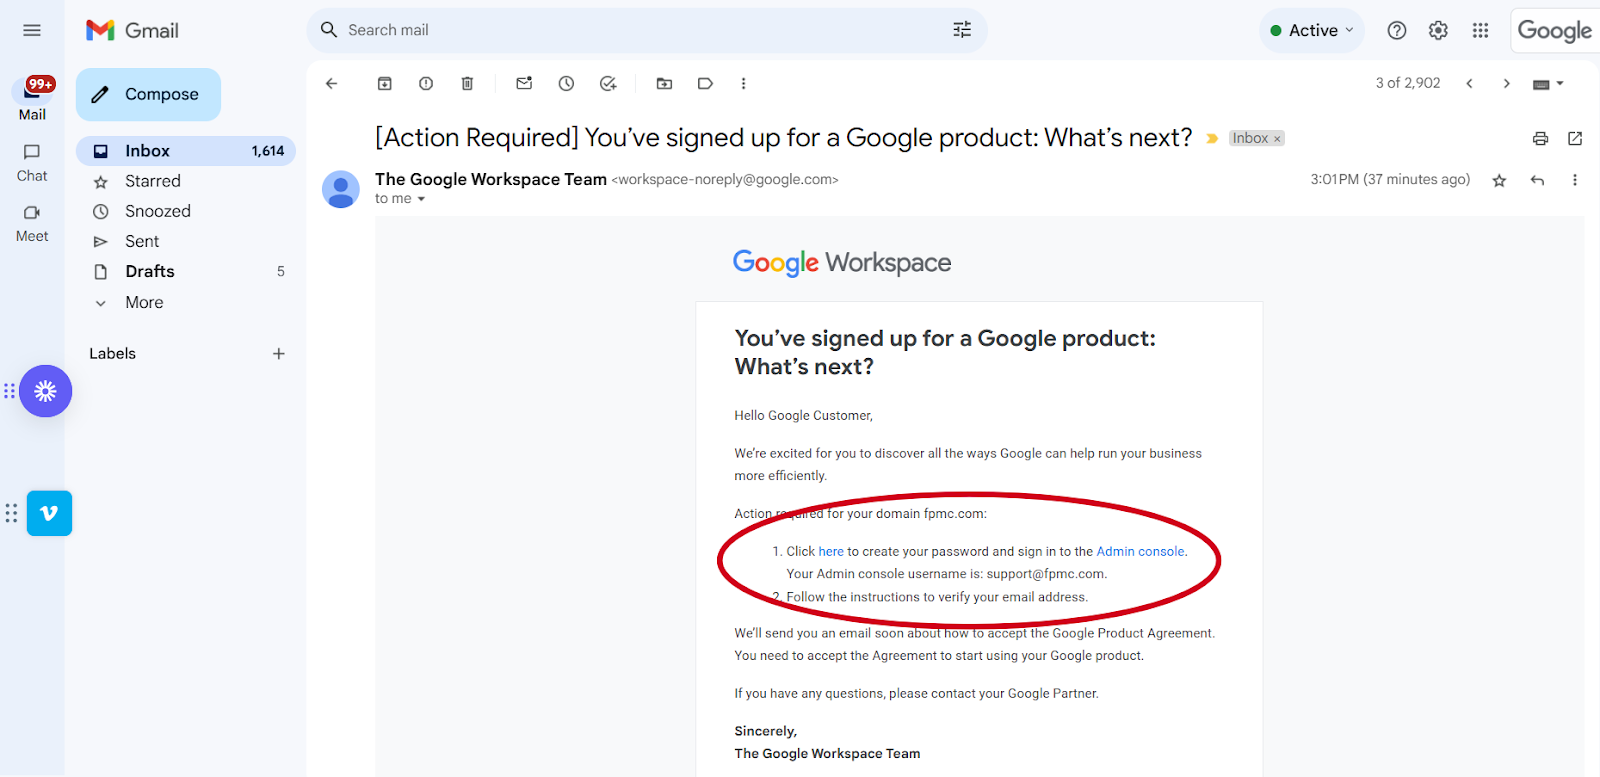Mark email as unread

pos(524,84)
